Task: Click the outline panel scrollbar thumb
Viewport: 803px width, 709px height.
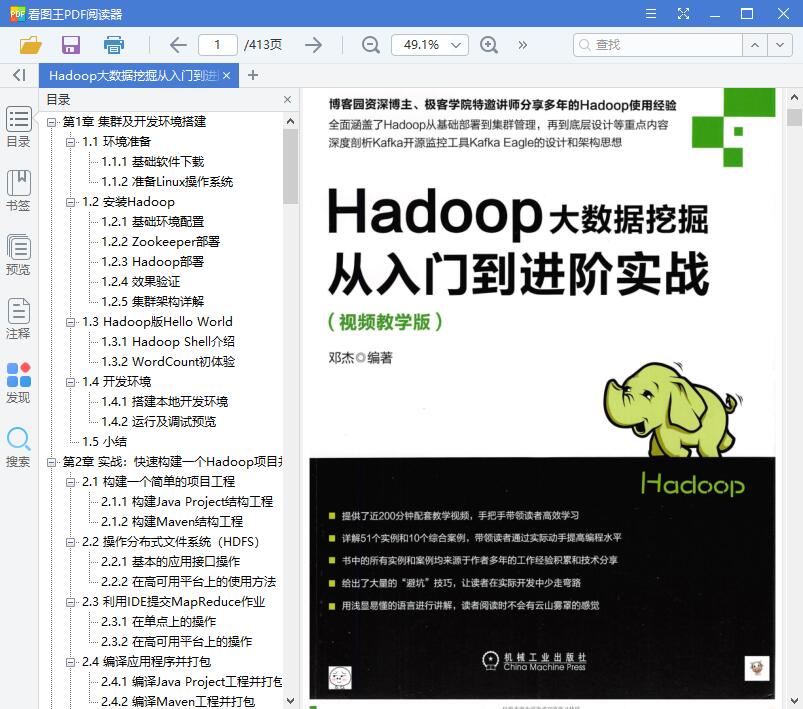Action: click(290, 166)
